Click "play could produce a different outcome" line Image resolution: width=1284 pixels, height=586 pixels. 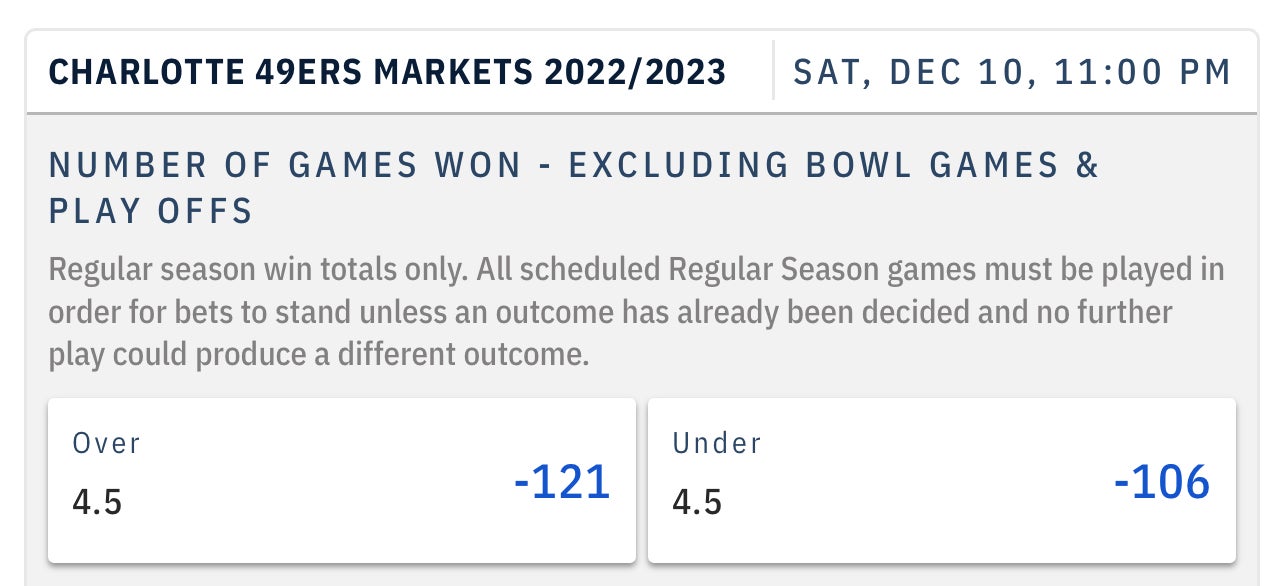pos(318,355)
